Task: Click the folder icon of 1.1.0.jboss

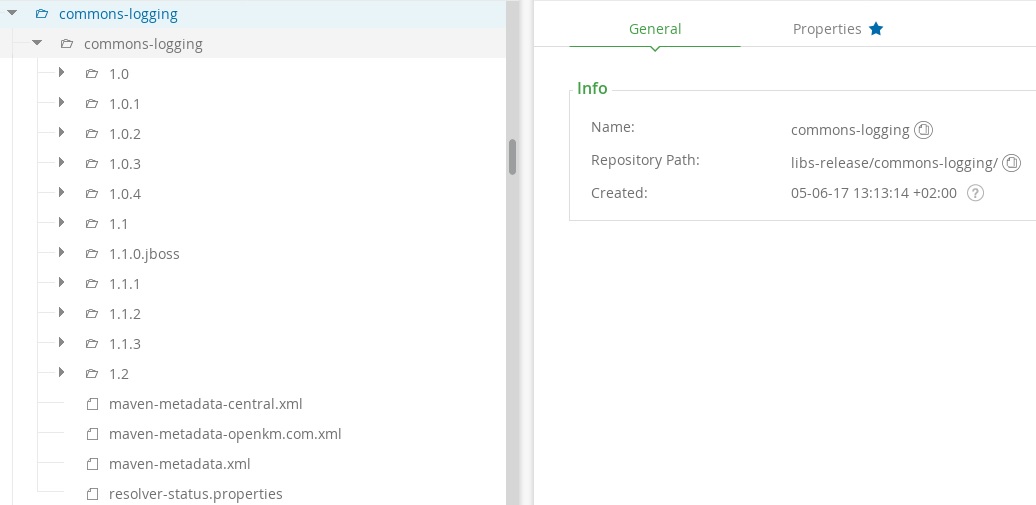Action: pyautogui.click(x=92, y=254)
